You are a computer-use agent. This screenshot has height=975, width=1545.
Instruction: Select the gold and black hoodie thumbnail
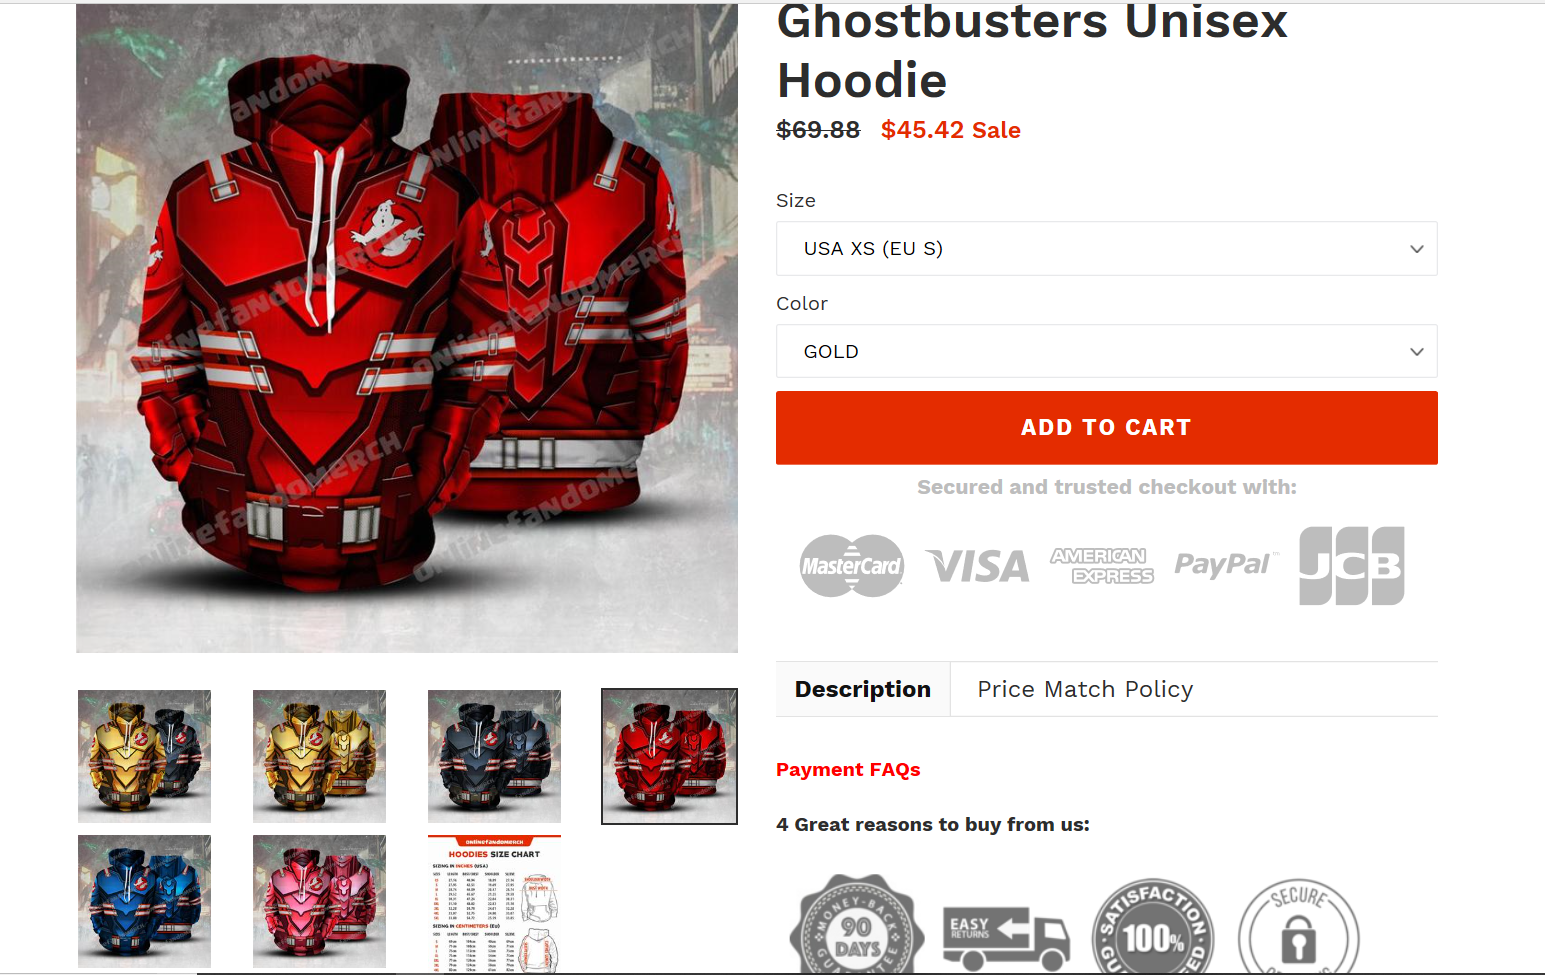[144, 756]
